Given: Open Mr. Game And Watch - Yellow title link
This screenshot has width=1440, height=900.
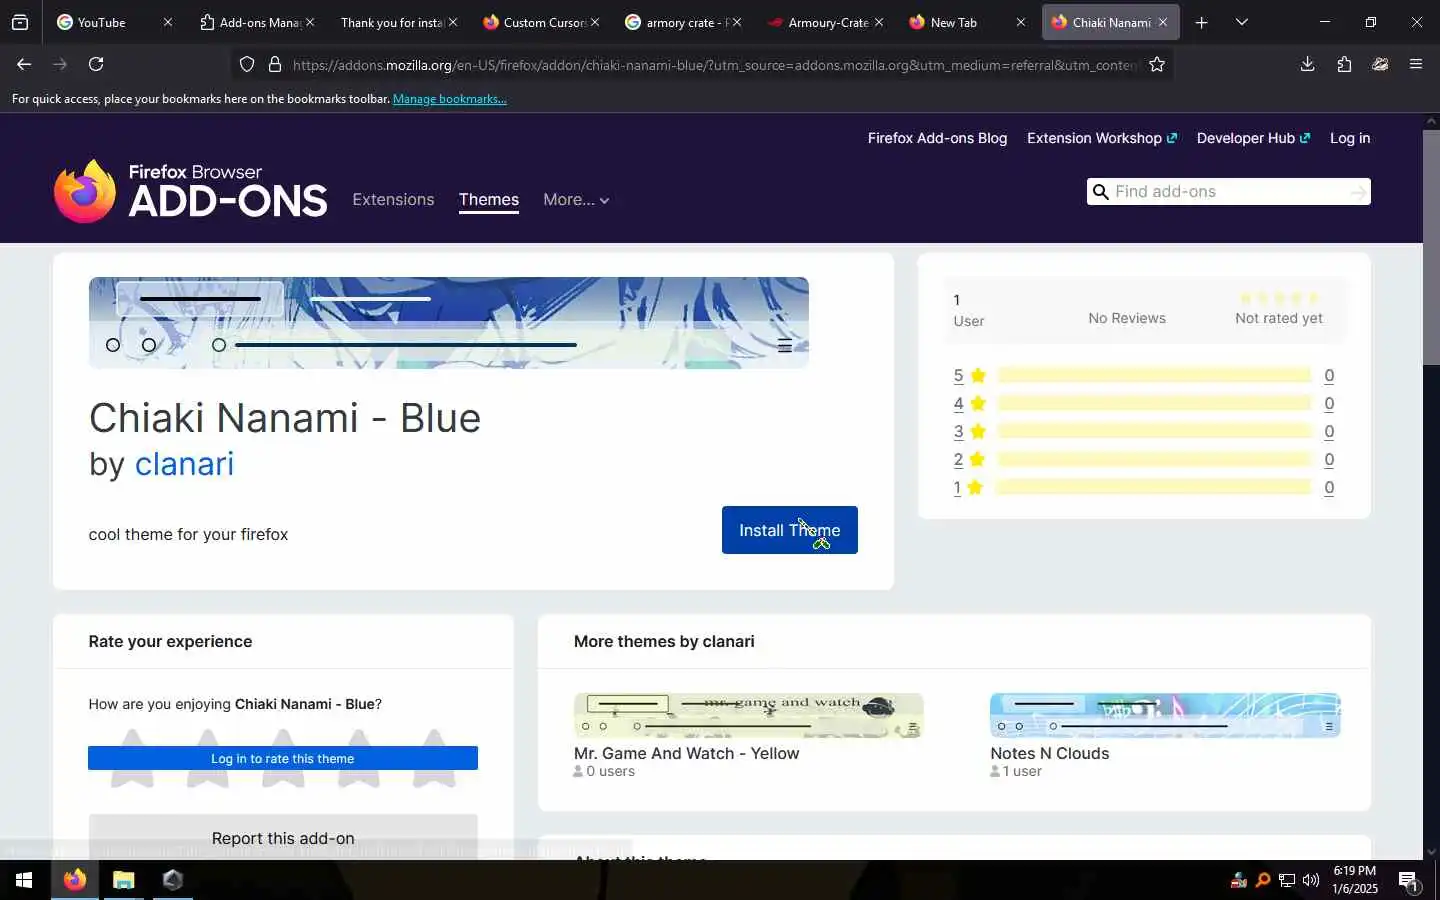Looking at the screenshot, I should coord(687,754).
